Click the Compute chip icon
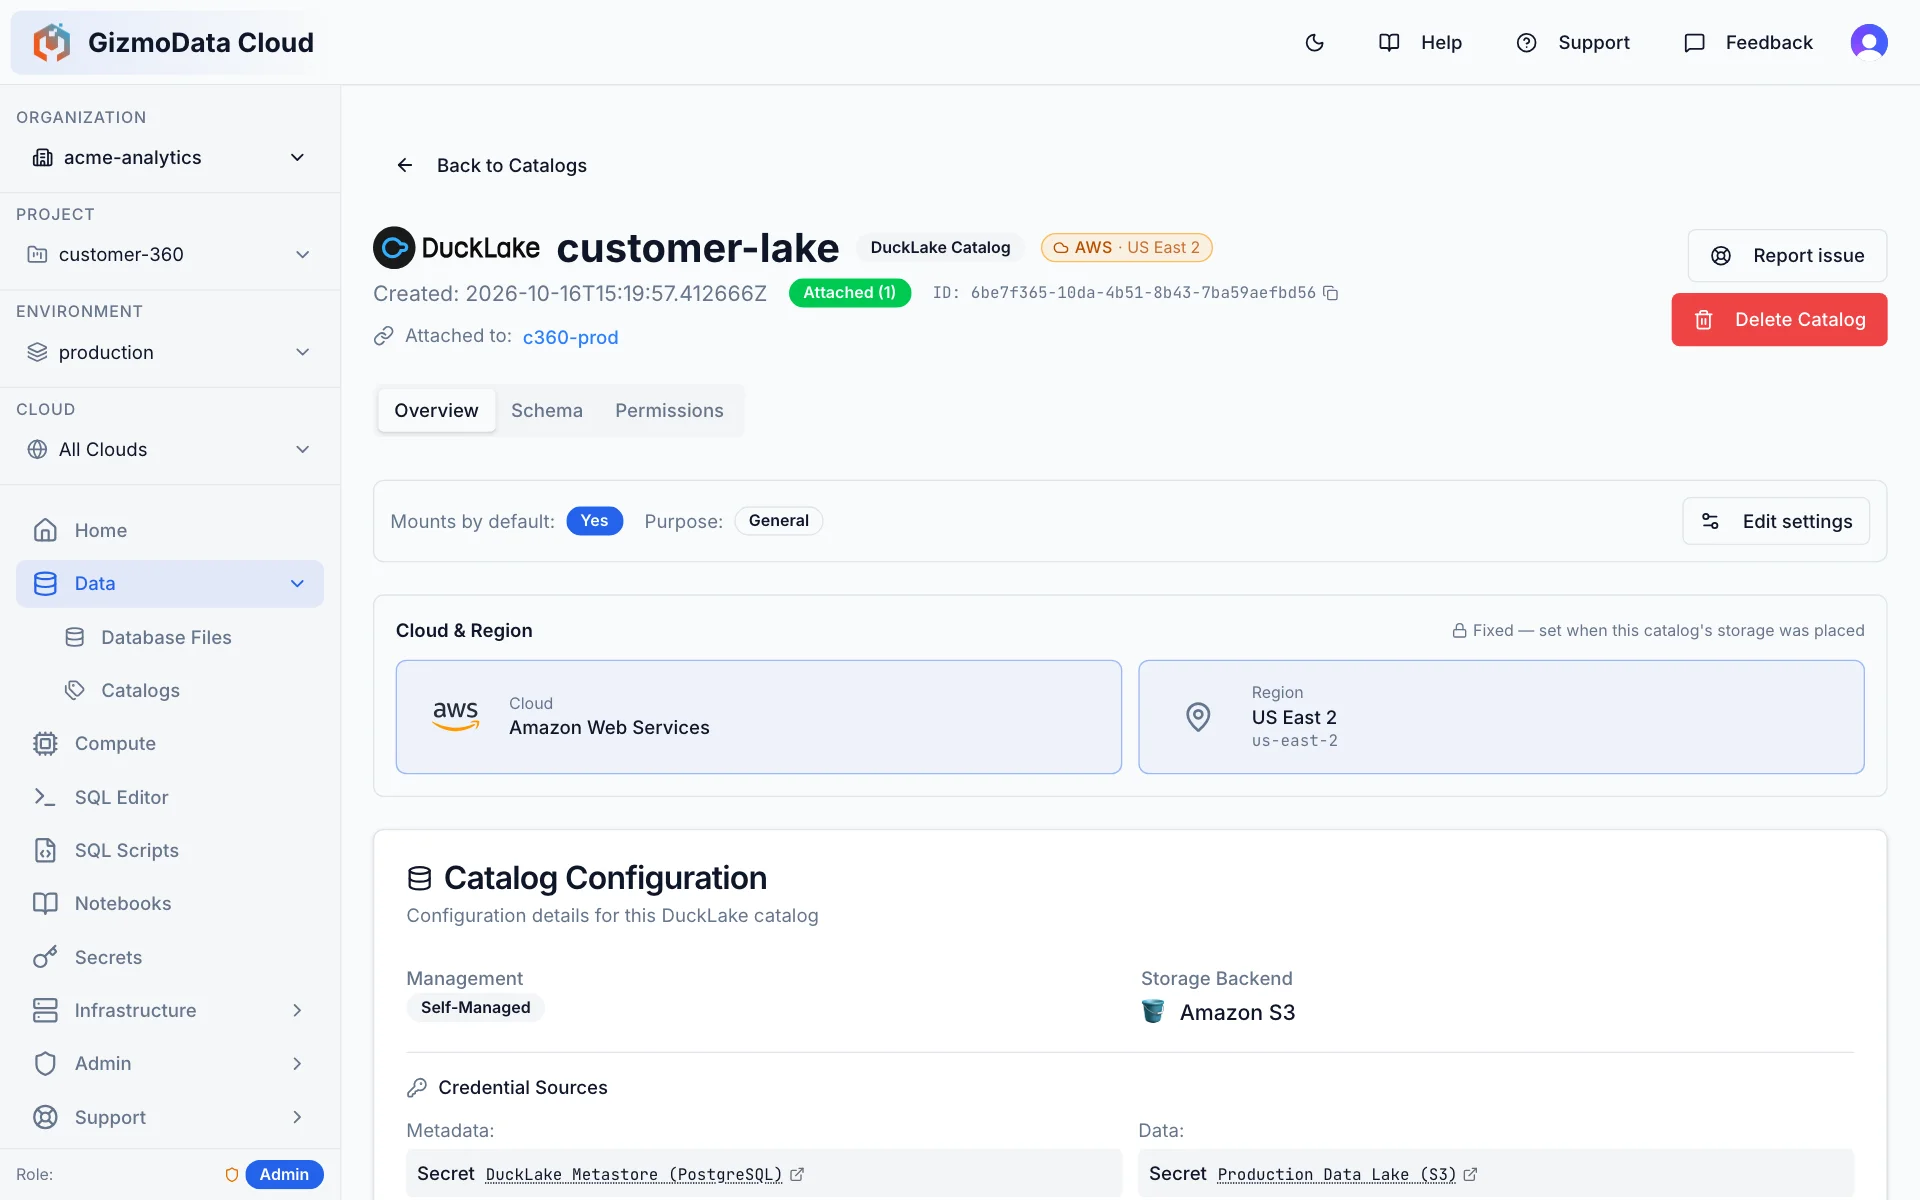The image size is (1920, 1200). [45, 743]
